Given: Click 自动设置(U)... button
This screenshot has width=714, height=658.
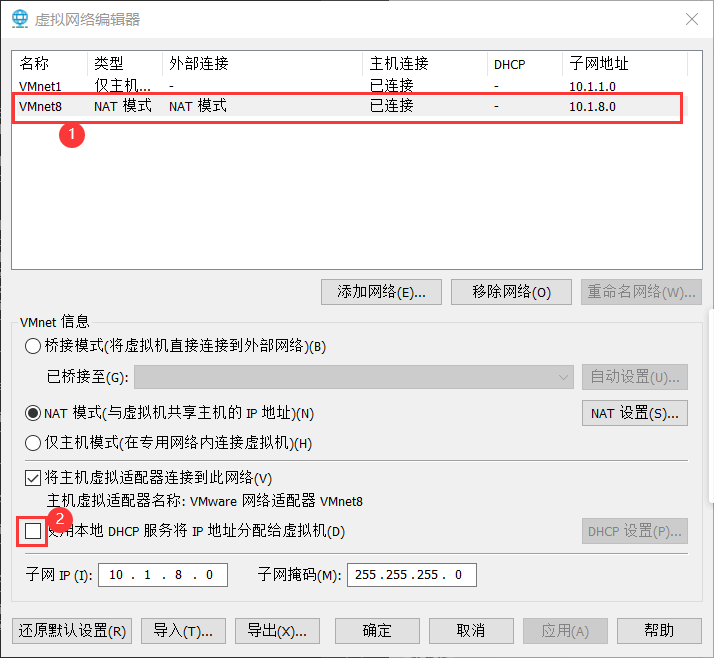Looking at the screenshot, I should [x=635, y=377].
